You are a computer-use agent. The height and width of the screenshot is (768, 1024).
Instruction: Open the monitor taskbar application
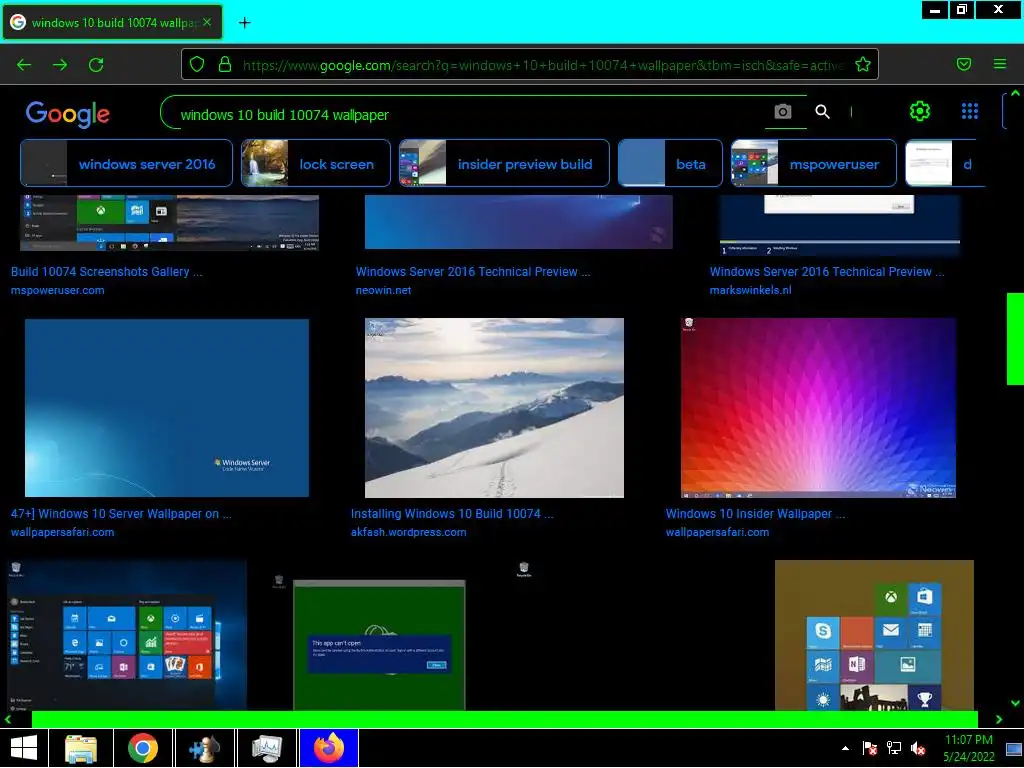point(266,748)
